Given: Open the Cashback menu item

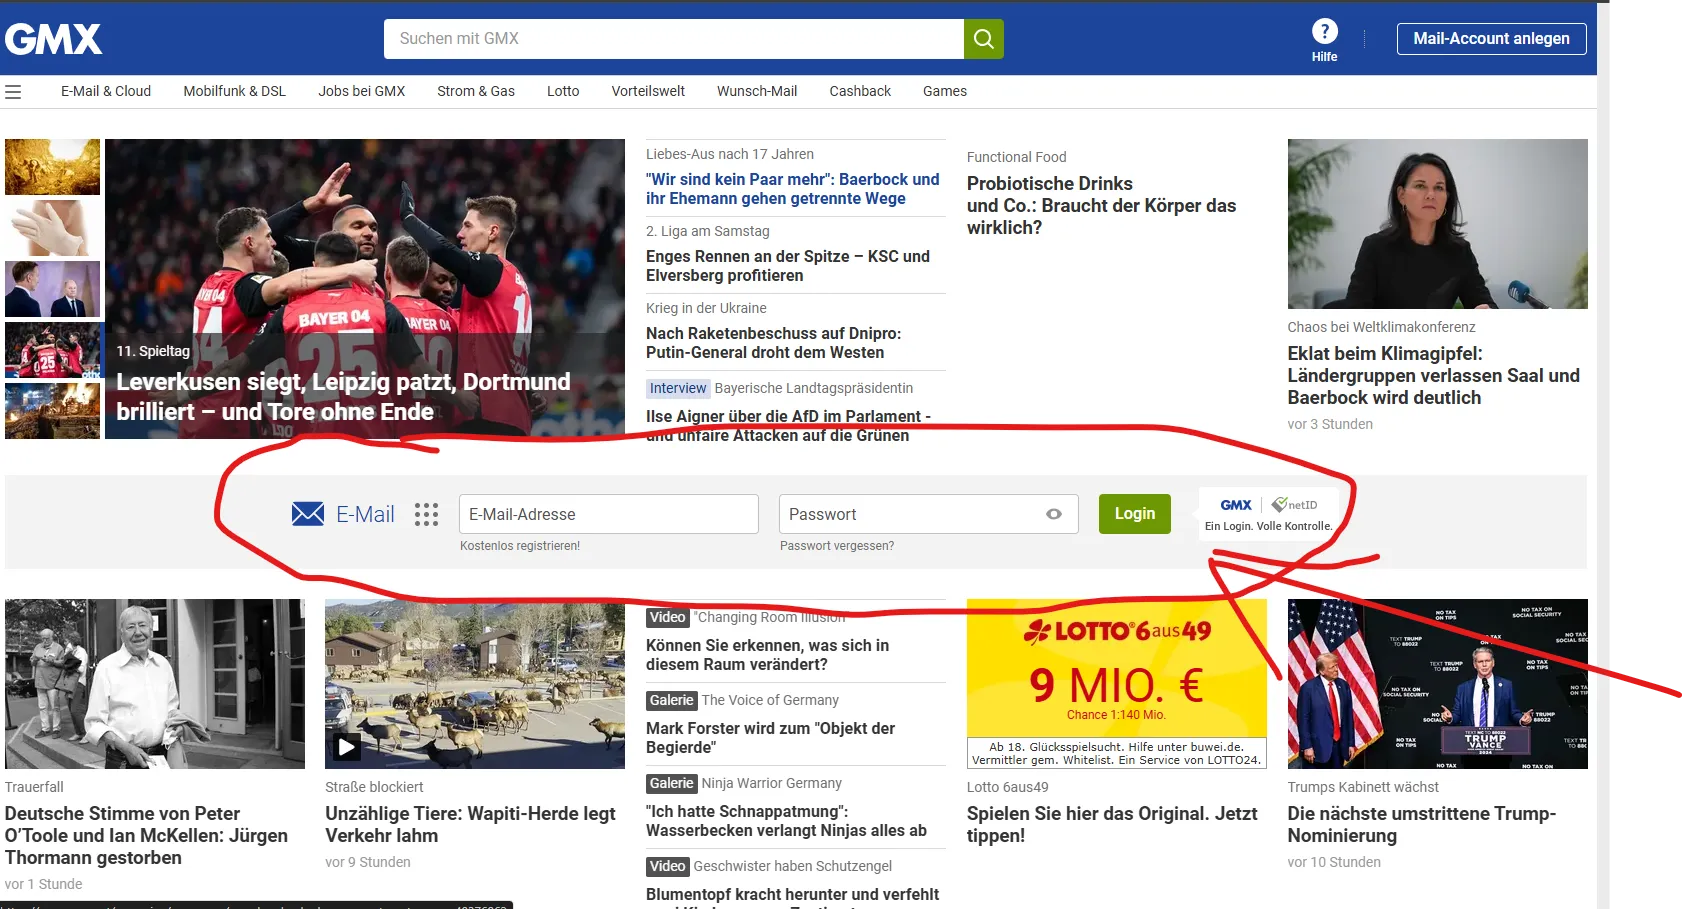Looking at the screenshot, I should (x=860, y=91).
